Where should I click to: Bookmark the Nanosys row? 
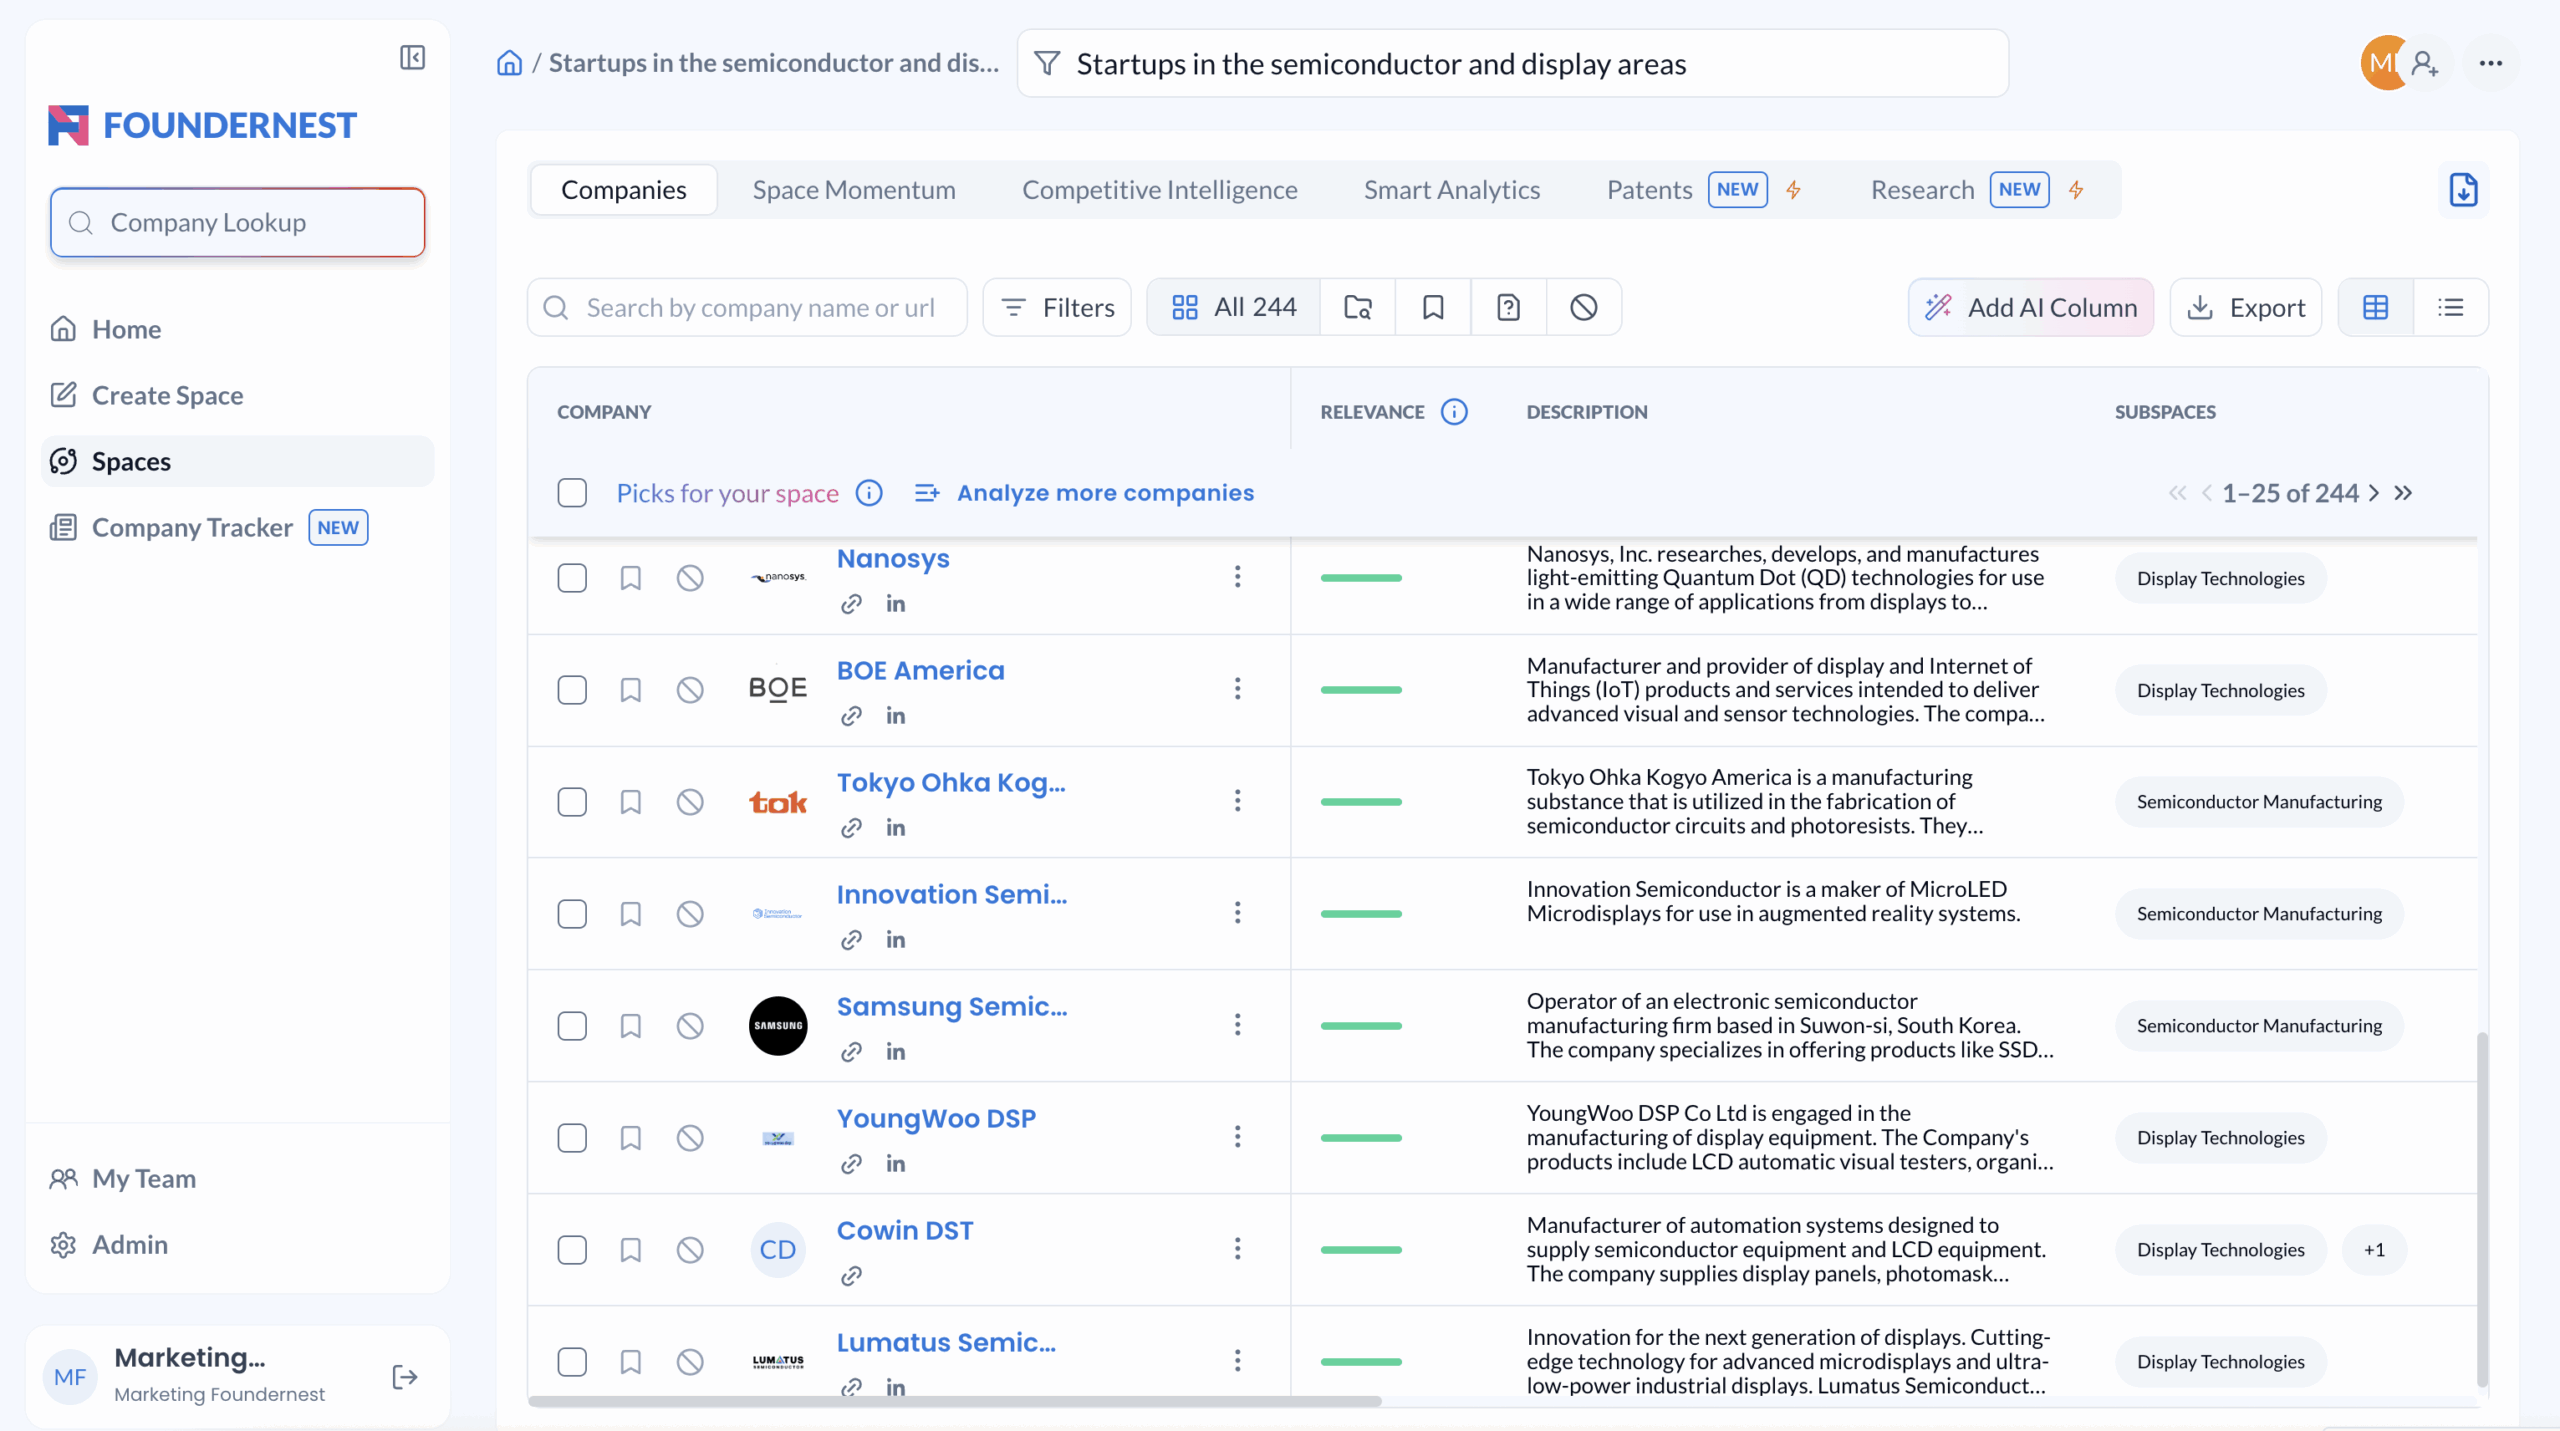pos(630,578)
